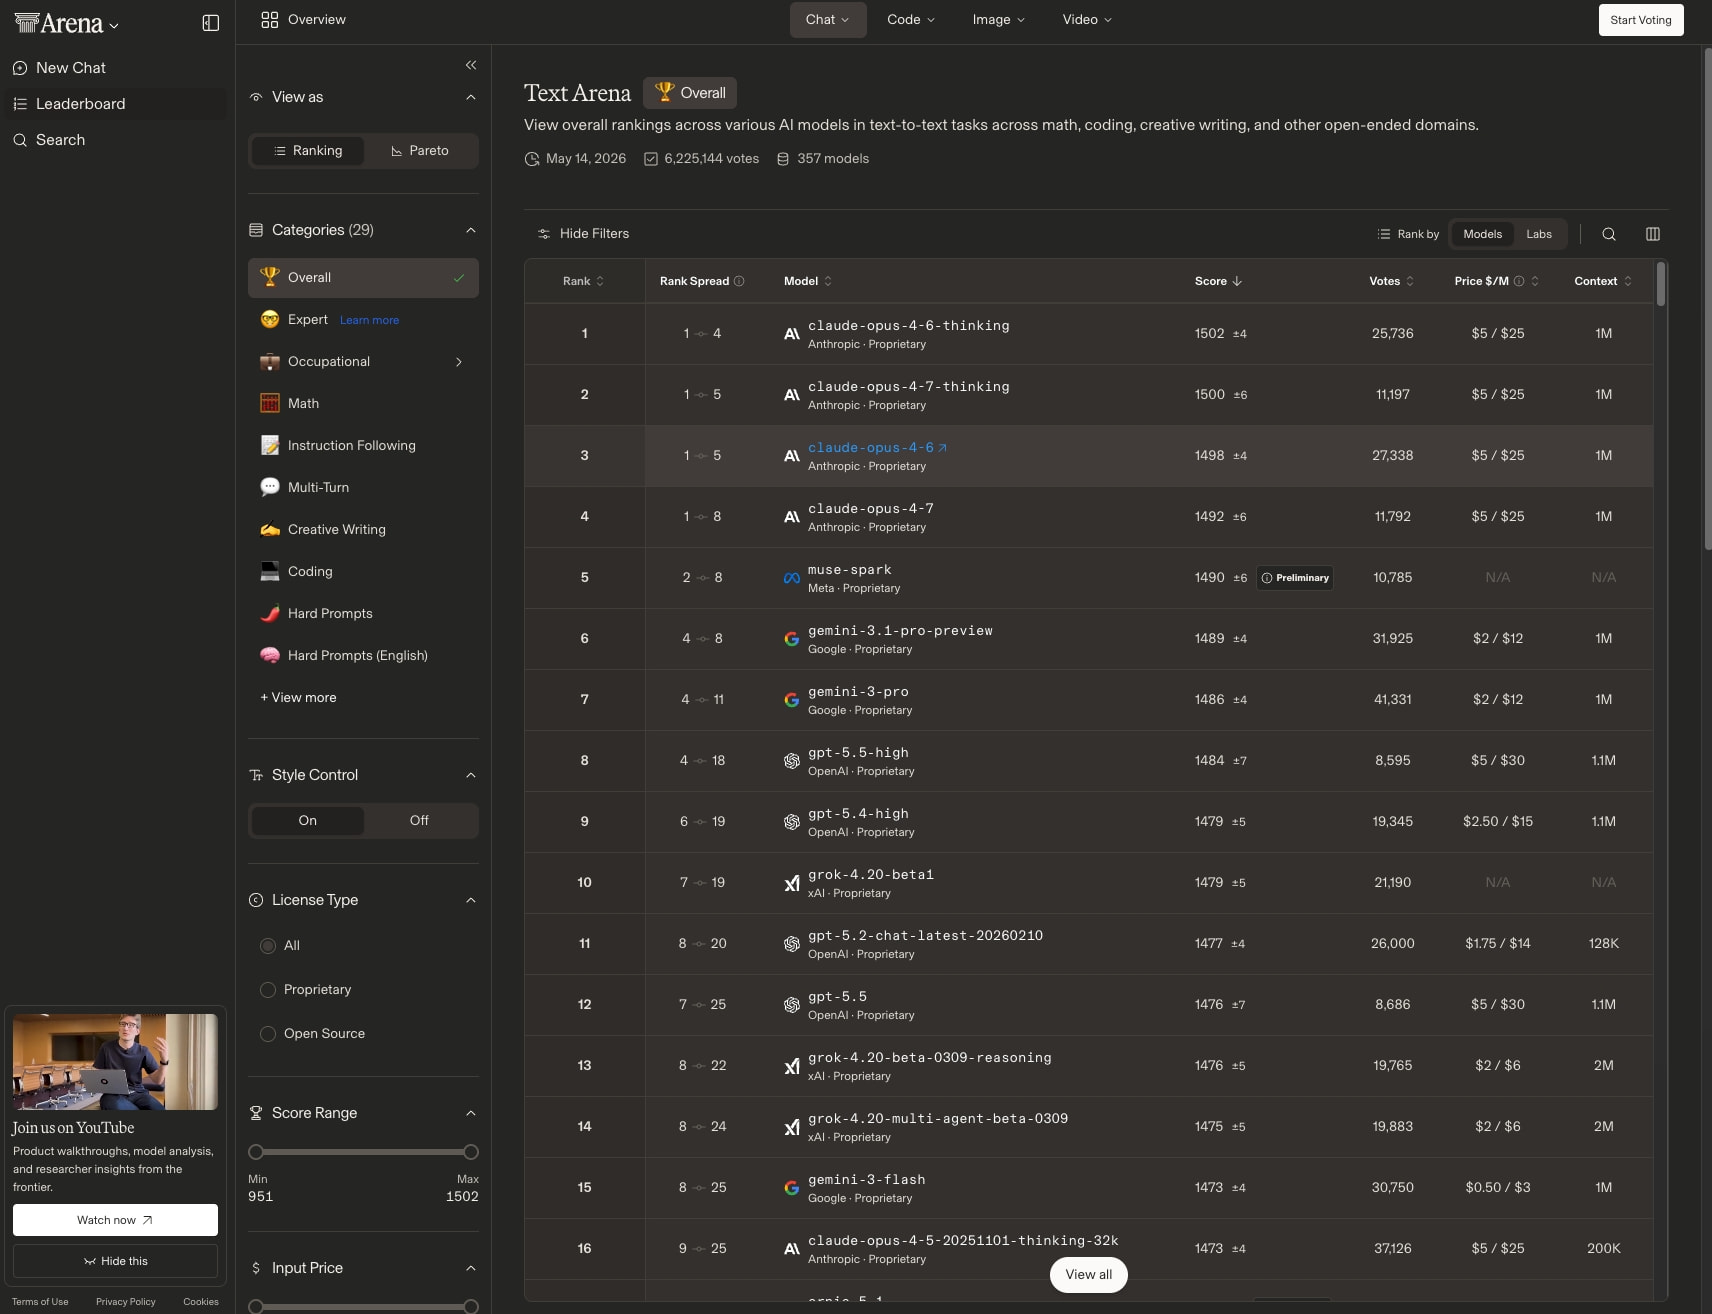1712x1314 pixels.
Task: Collapse the Categories (29) section
Action: 471,230
